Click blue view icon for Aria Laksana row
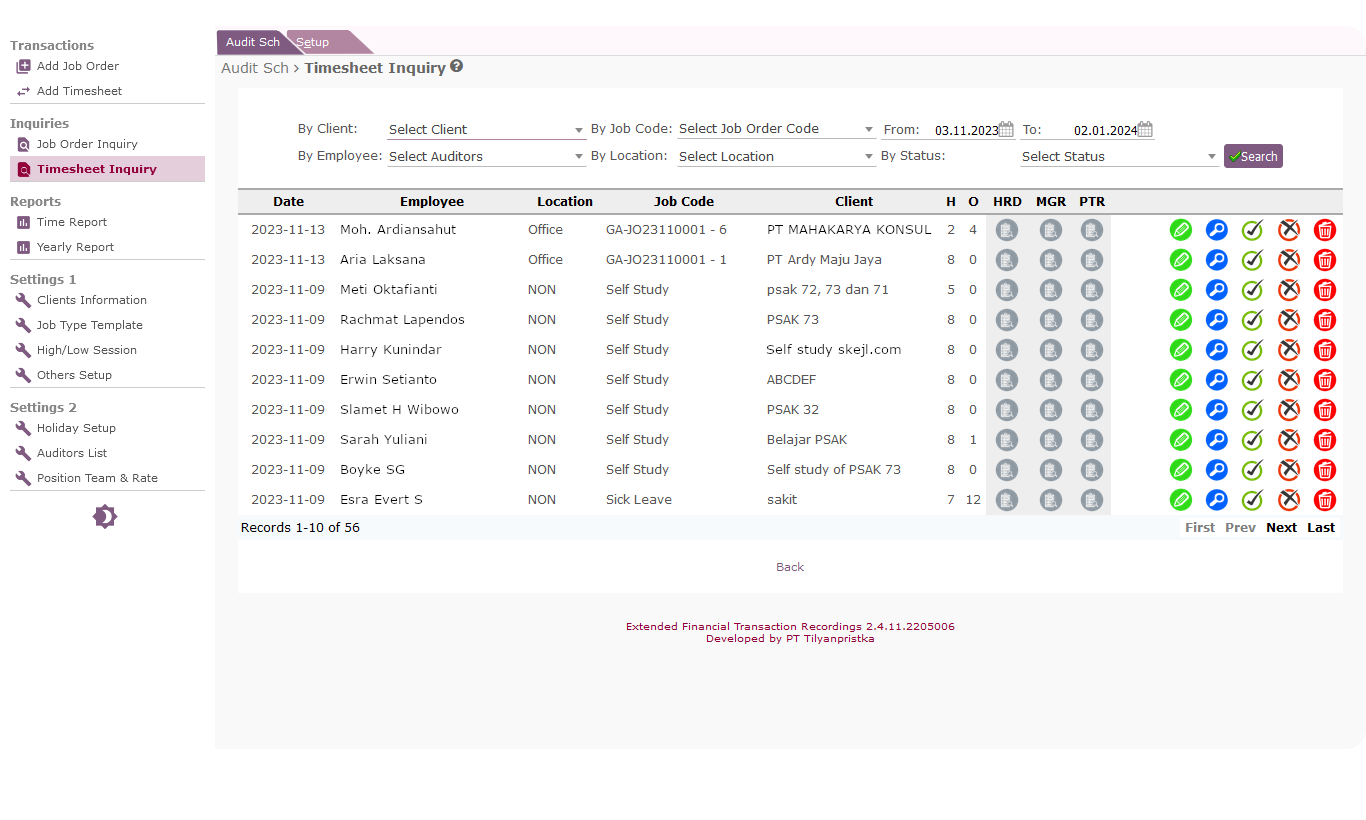This screenshot has height=820, width=1366. (1217, 260)
